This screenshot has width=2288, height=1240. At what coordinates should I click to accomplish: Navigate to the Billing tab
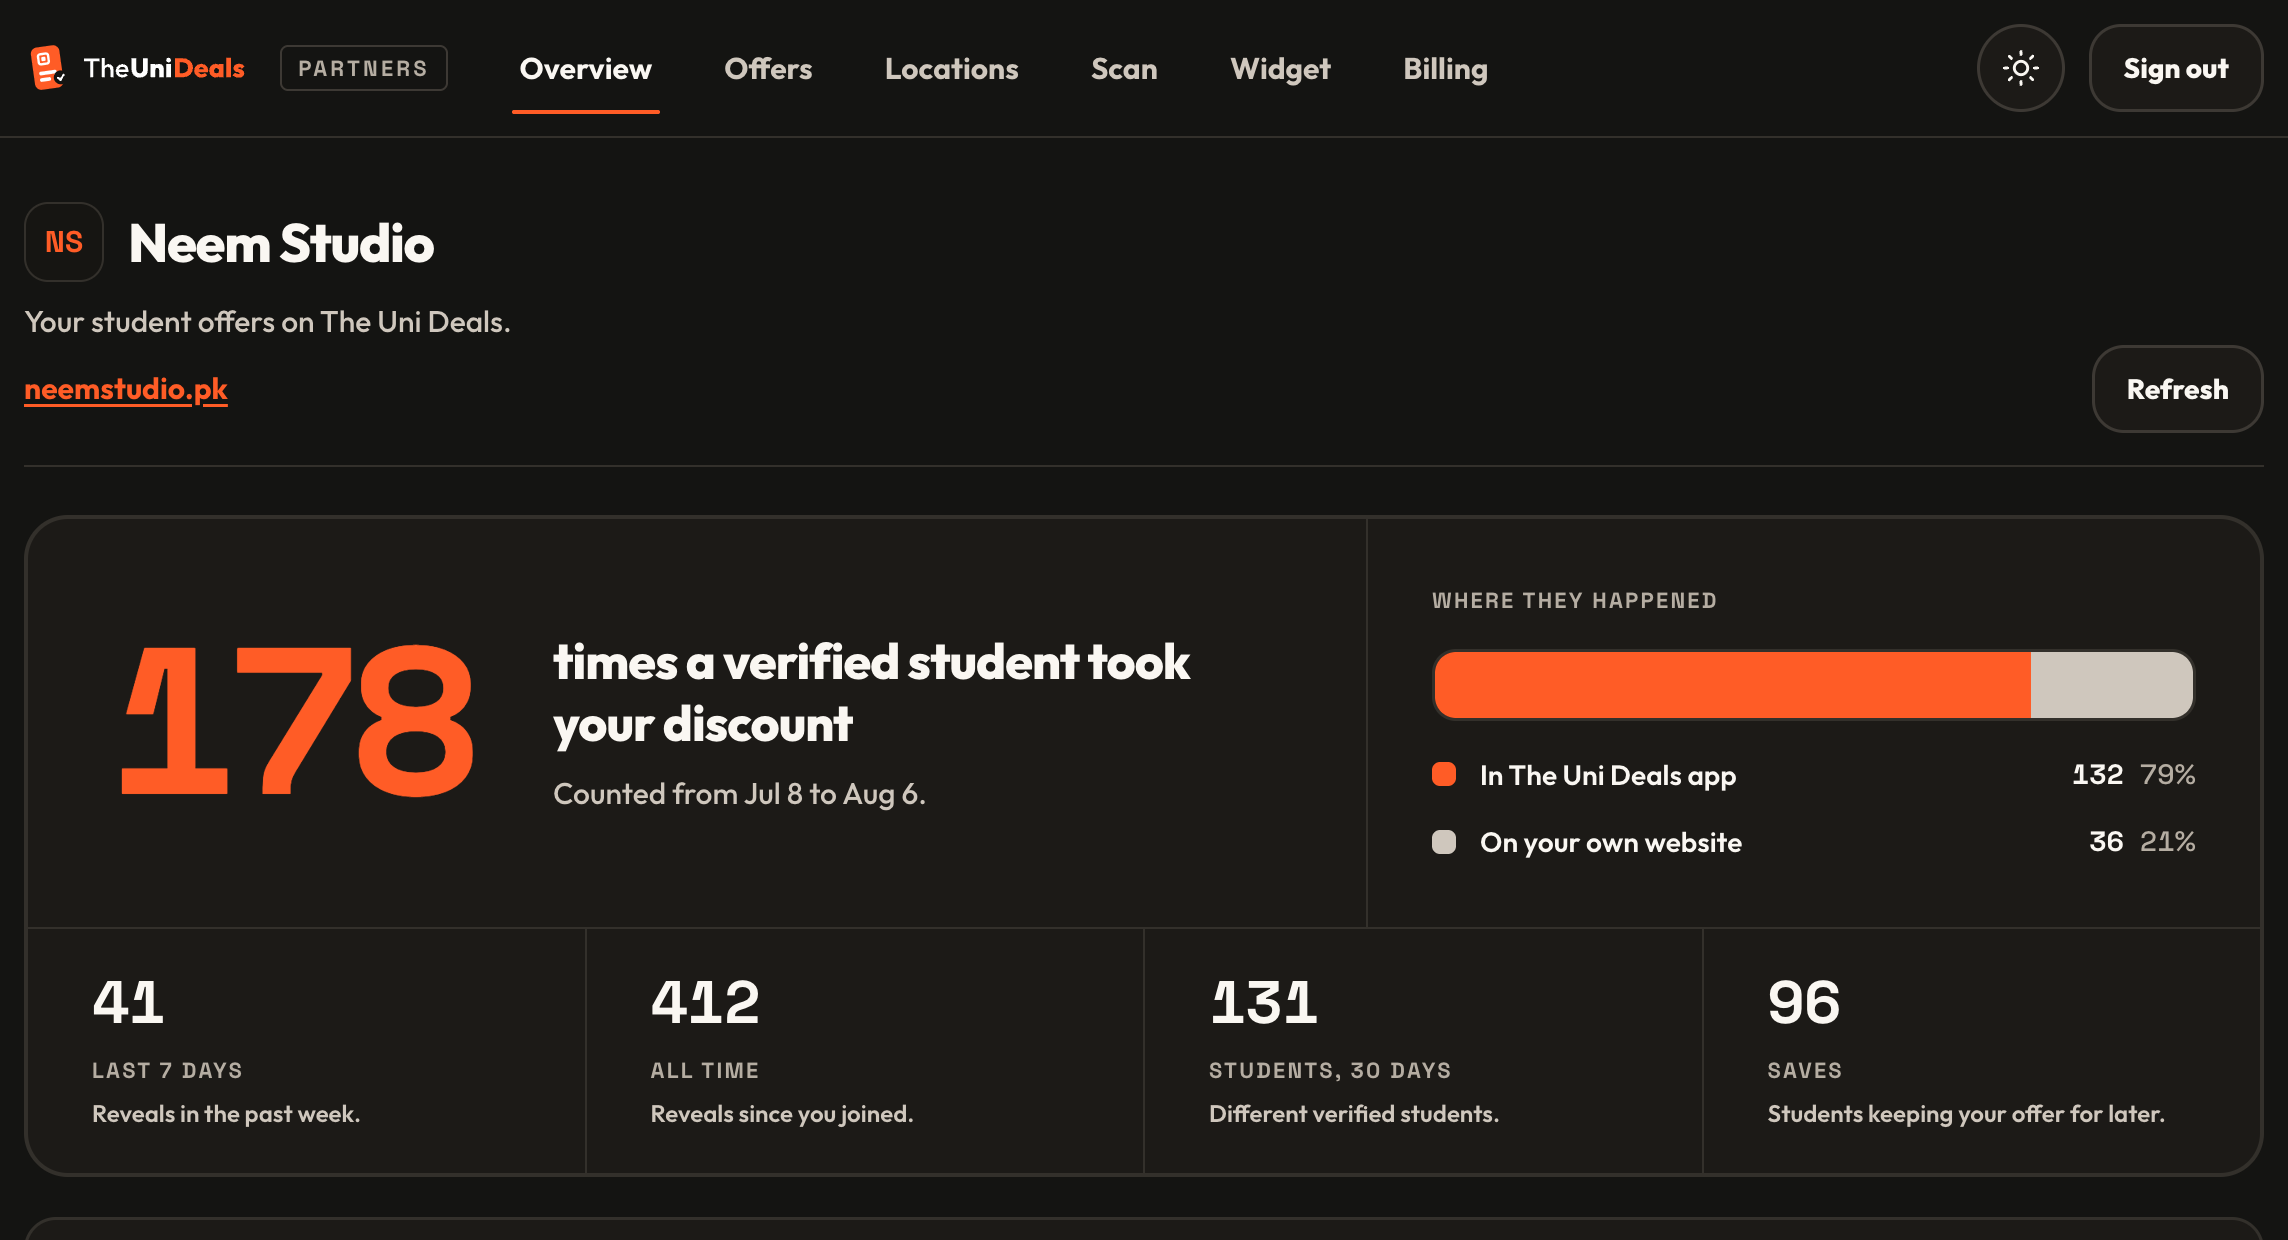[x=1445, y=68]
